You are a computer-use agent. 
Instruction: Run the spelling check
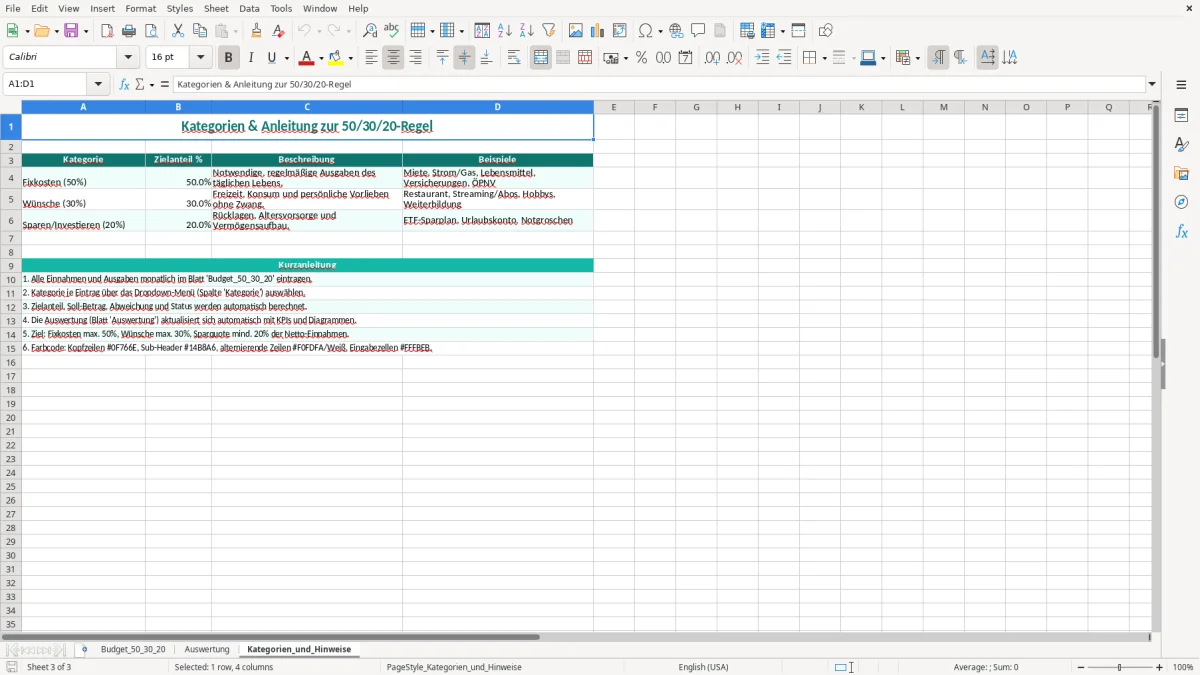point(391,31)
